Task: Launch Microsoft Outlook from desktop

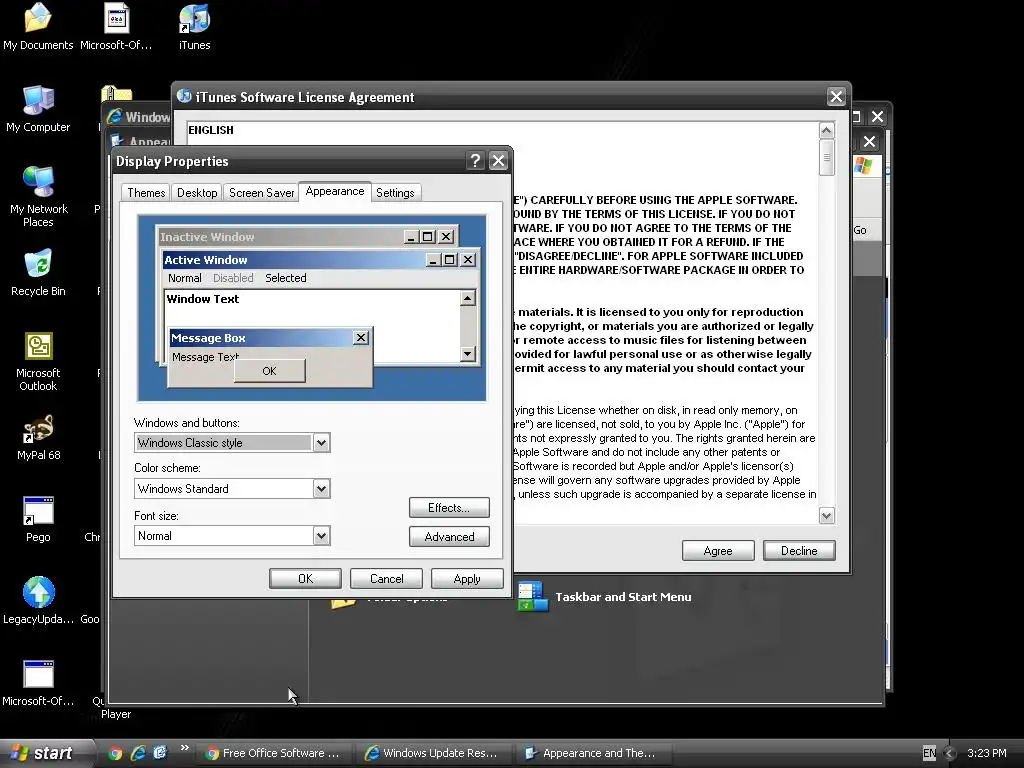Action: coord(38,361)
